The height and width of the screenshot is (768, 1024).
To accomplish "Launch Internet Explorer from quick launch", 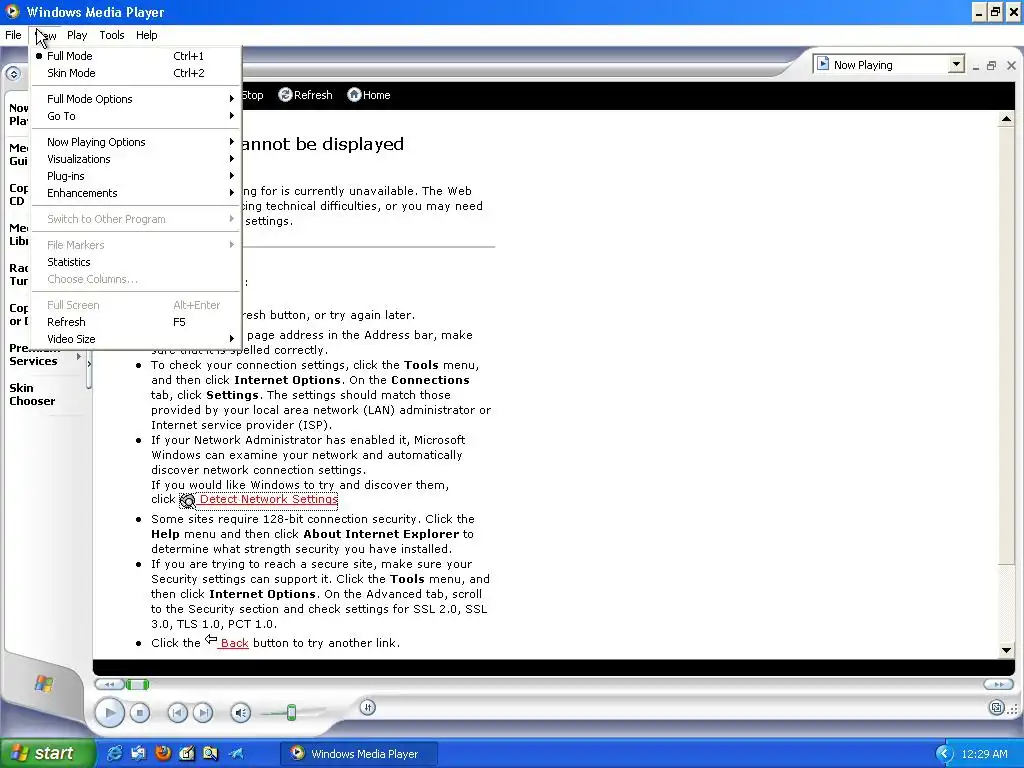I will point(114,754).
